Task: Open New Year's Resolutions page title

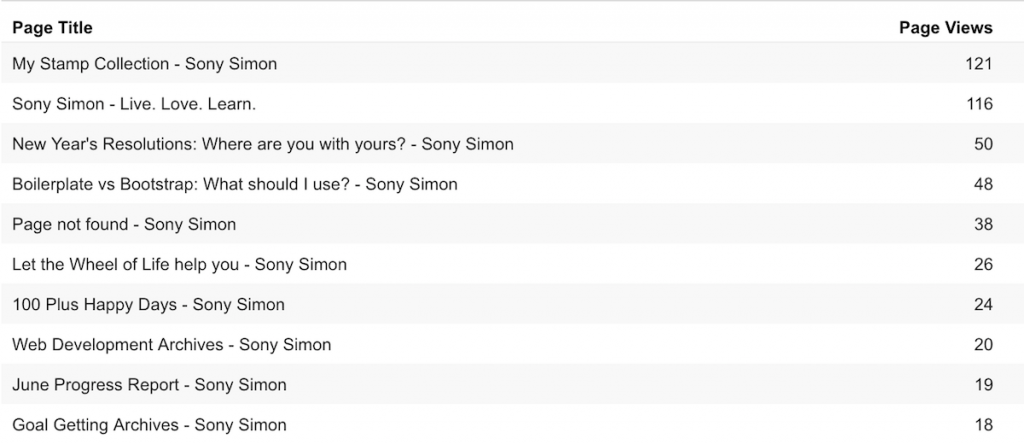Action: pyautogui.click(x=263, y=144)
